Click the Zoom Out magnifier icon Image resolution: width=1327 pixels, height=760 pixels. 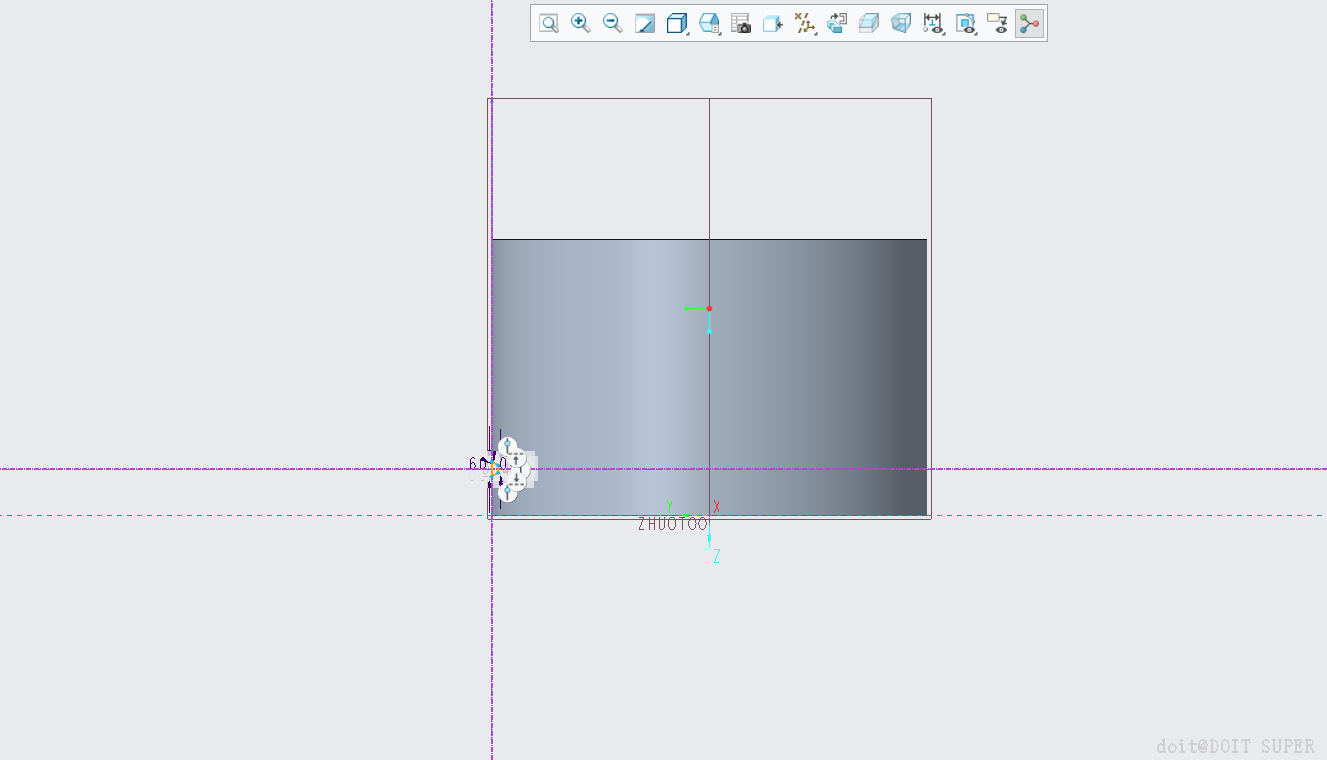click(613, 23)
